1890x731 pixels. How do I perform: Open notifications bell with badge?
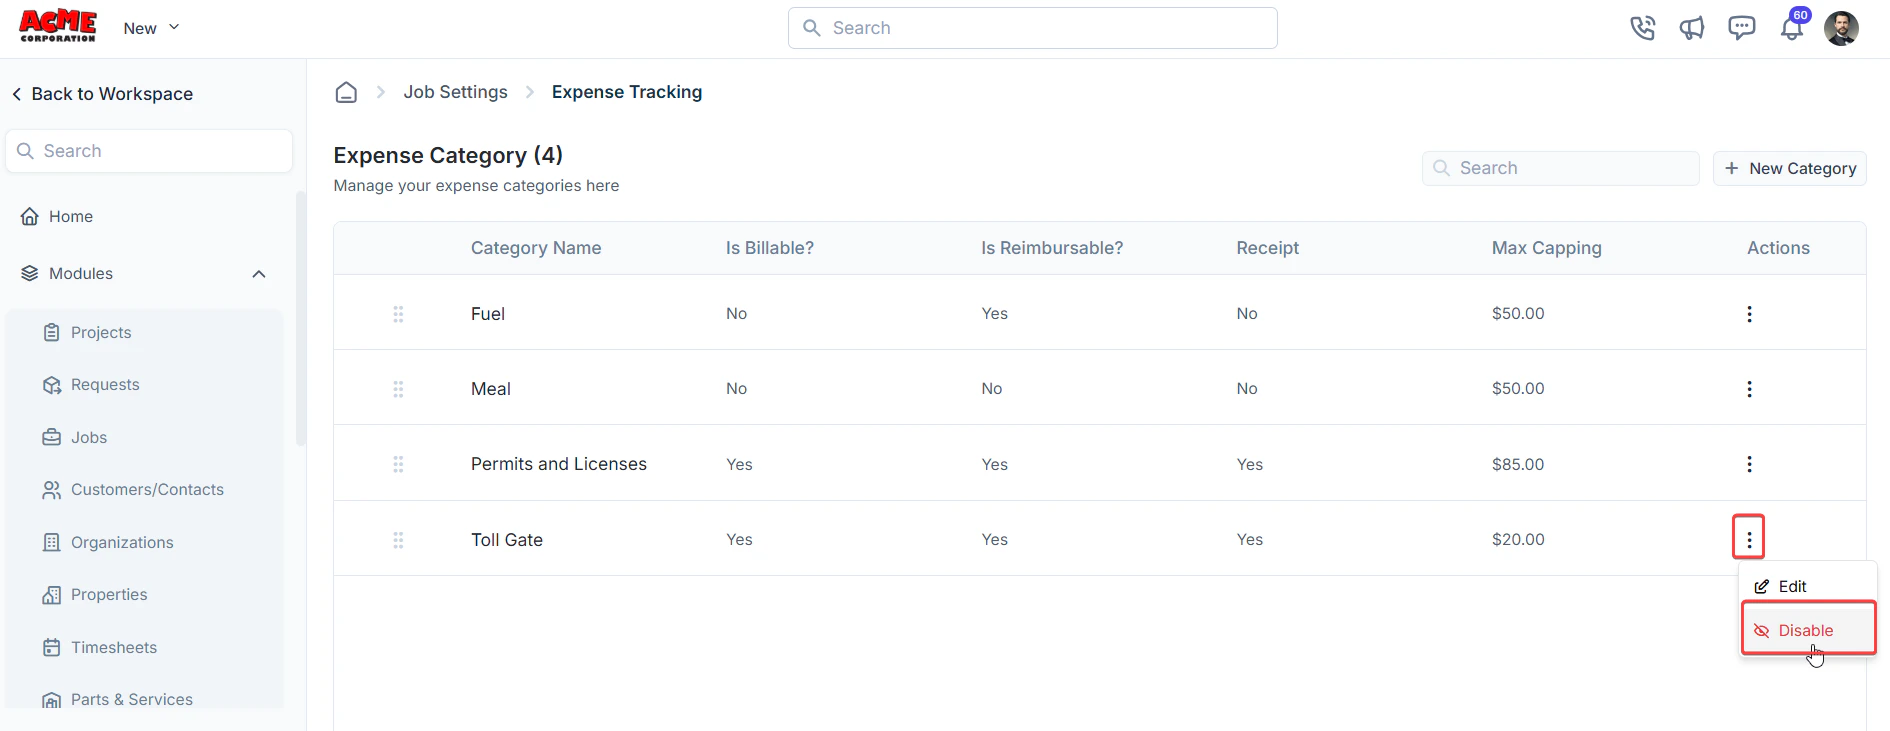click(1792, 27)
